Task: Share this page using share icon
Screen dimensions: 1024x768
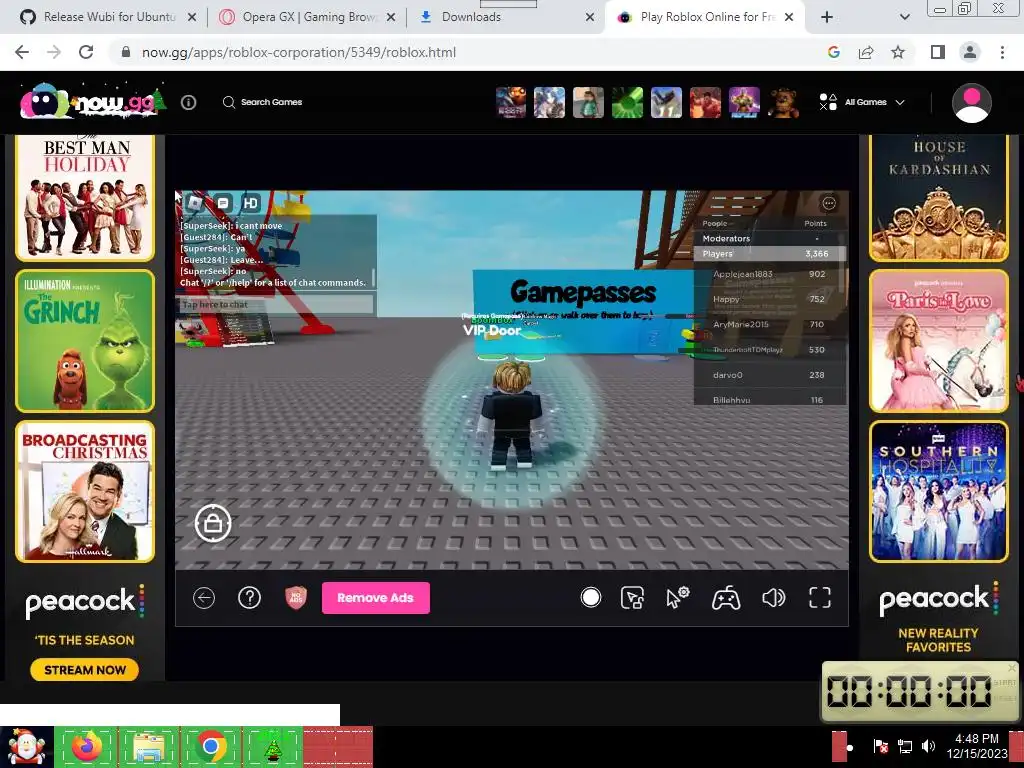Action: click(x=866, y=52)
